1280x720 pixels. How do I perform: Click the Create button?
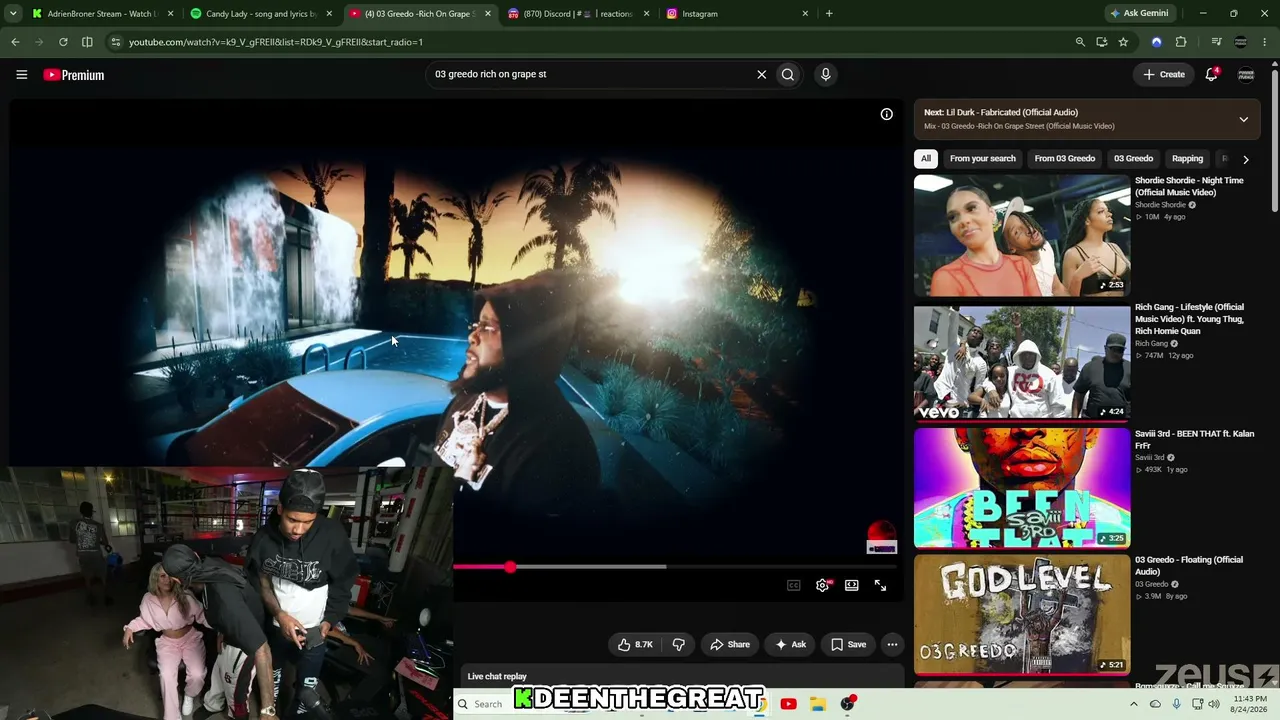coord(1164,74)
